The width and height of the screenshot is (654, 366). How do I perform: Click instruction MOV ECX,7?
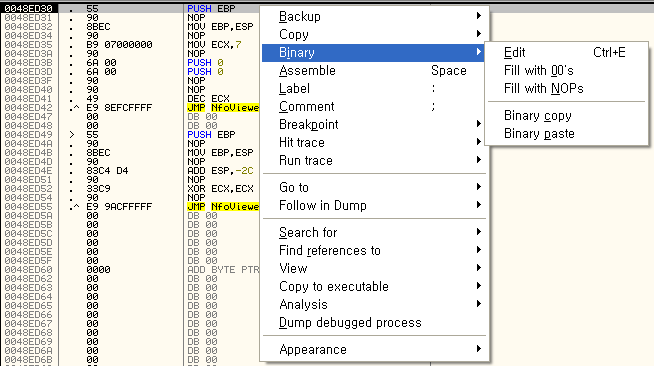214,45
